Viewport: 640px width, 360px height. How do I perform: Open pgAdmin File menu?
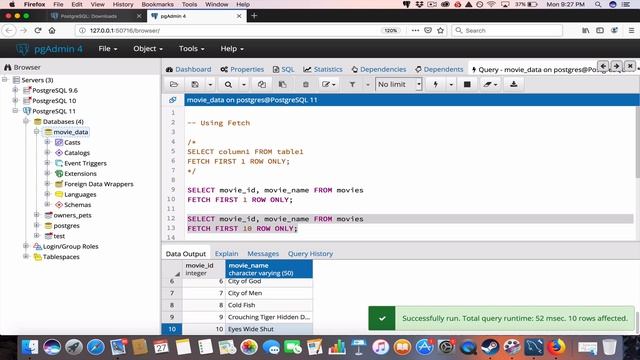[108, 49]
